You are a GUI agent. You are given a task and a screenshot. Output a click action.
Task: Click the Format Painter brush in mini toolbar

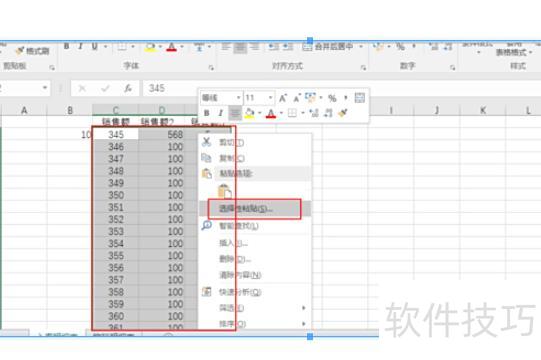pyautogui.click(x=343, y=113)
